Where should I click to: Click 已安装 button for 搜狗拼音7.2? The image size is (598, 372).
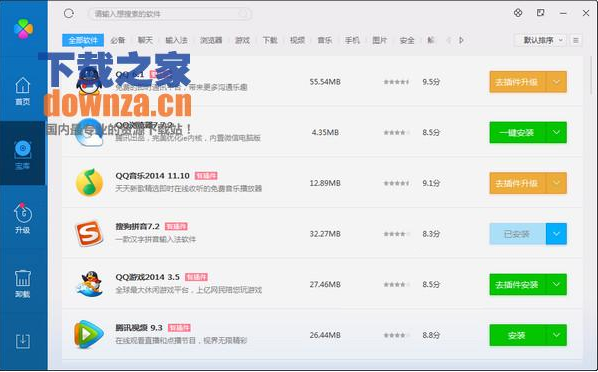[518, 234]
